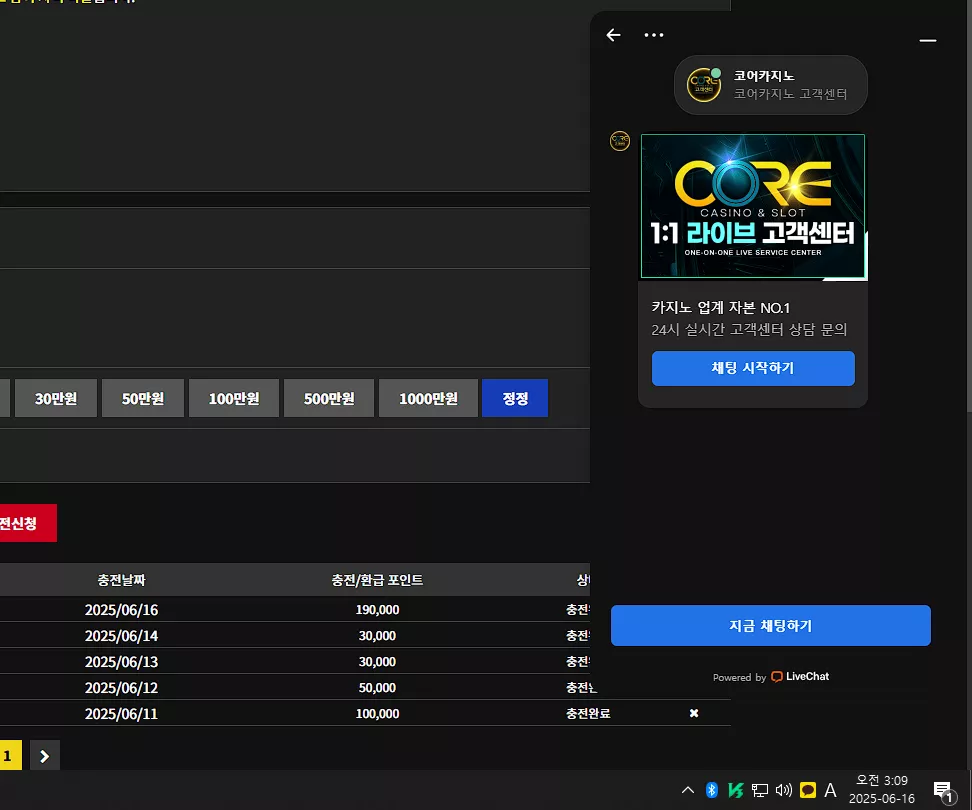Screen dimensions: 972x810
Task: Show hidden tray icons with the up chevron
Action: (687, 790)
